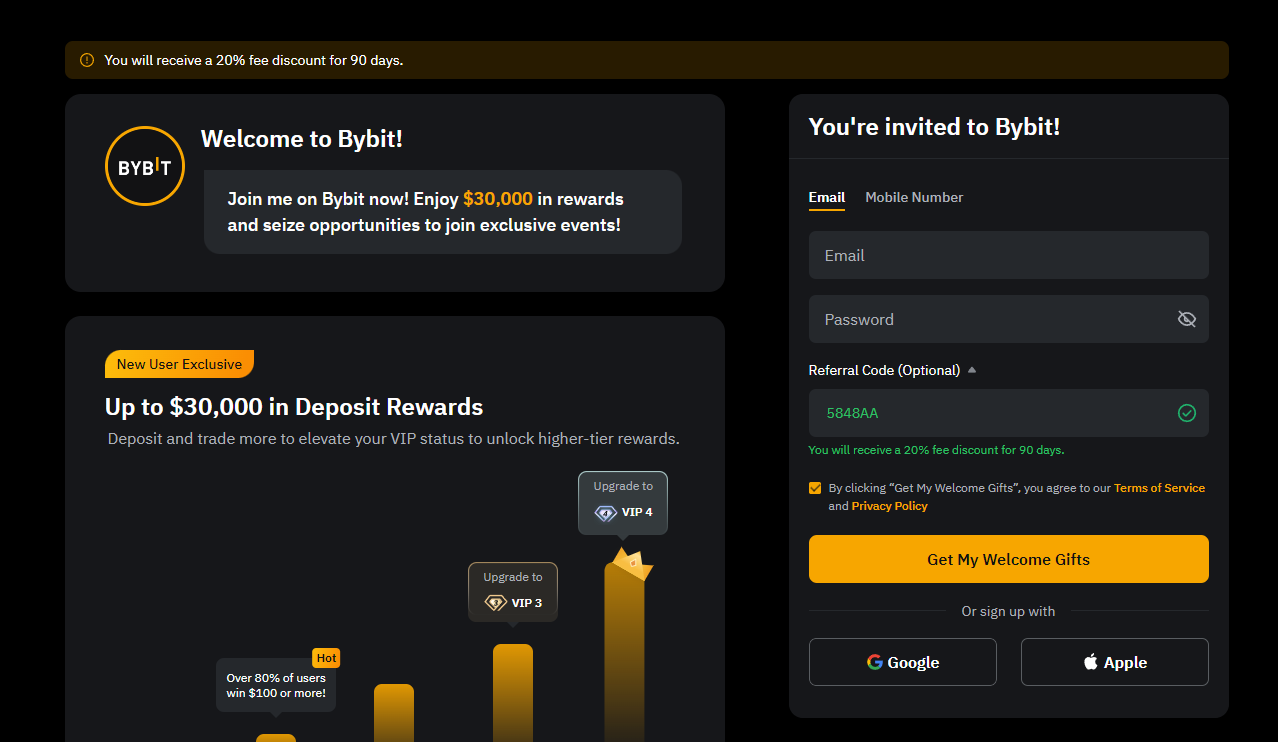
Task: Click the 'You're invited to Bybit!' heading
Action: [934, 127]
